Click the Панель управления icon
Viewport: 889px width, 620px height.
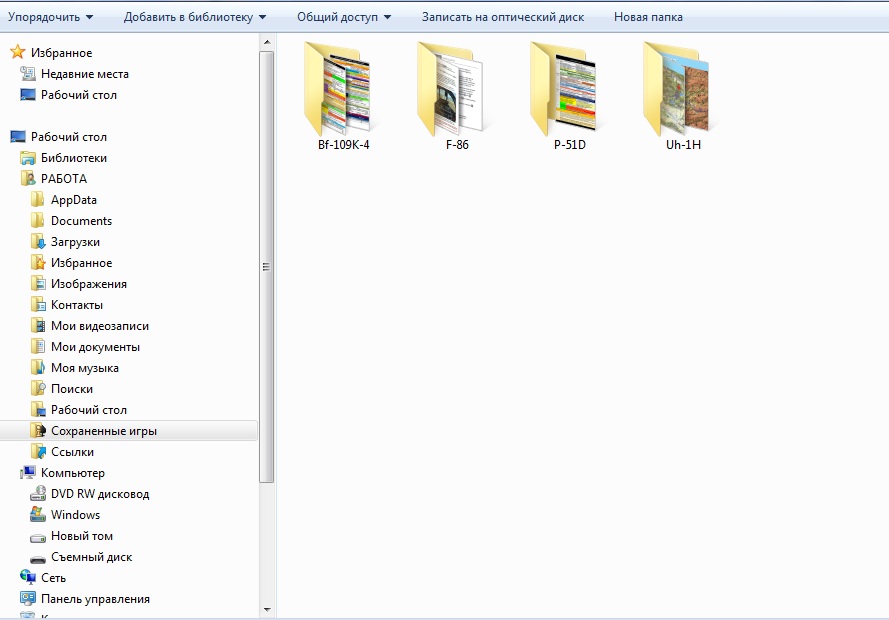28,598
